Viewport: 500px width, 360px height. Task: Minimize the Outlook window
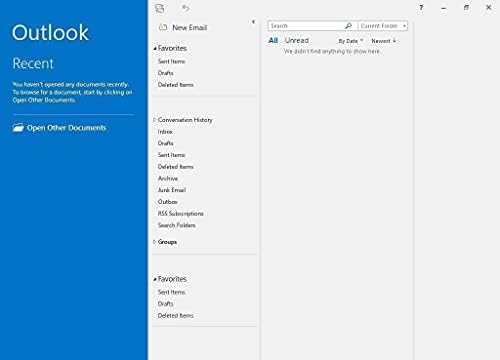click(x=444, y=8)
